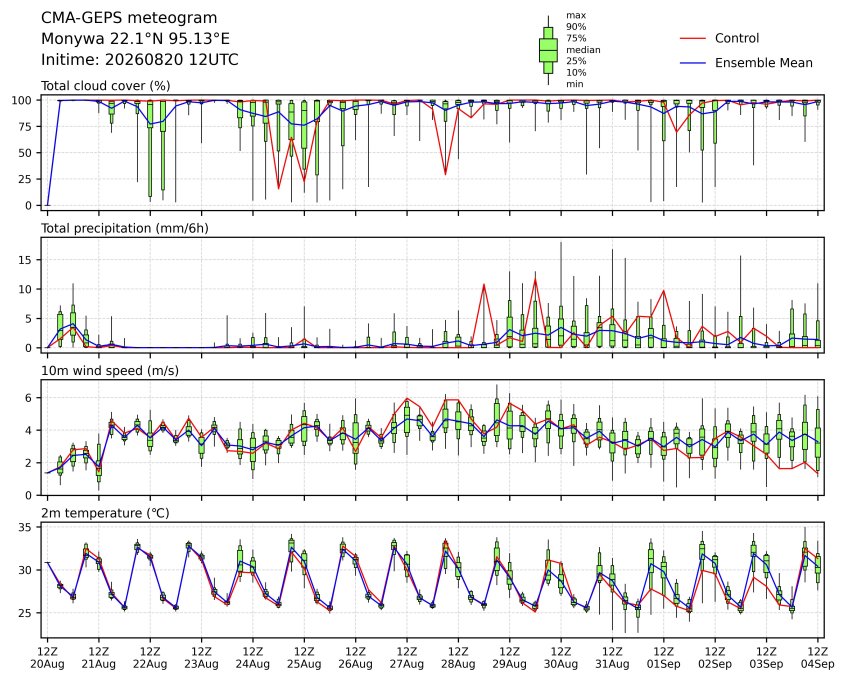
Task: Click the 12Z 25Aug time axis label
Action: click(x=304, y=658)
